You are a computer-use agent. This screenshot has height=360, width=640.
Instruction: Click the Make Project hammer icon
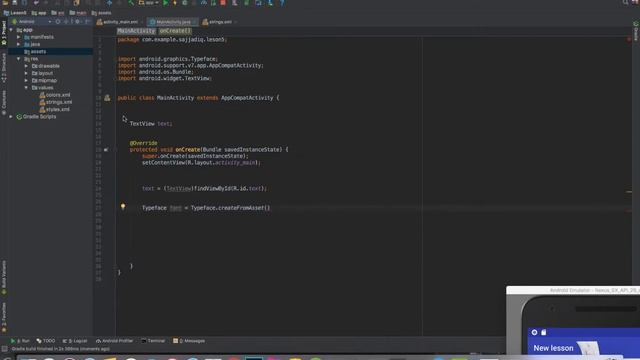click(131, 3)
